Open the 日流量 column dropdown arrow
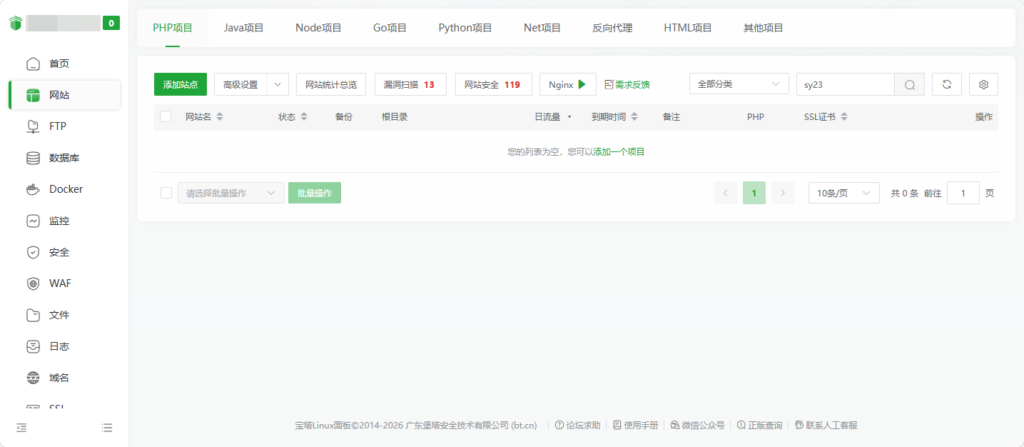This screenshot has width=1024, height=447. pos(569,117)
